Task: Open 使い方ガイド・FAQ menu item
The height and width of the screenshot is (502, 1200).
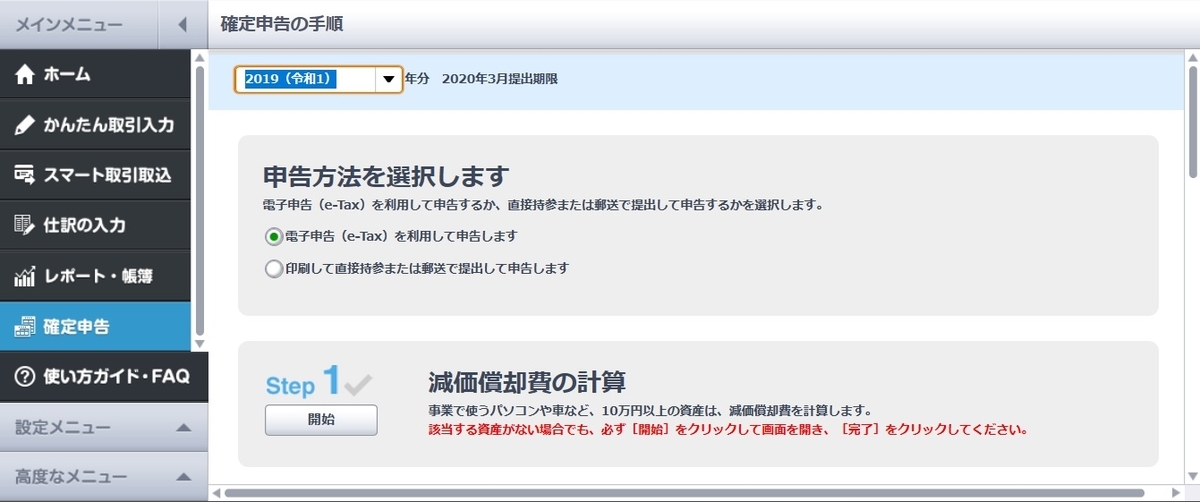Action: click(103, 377)
